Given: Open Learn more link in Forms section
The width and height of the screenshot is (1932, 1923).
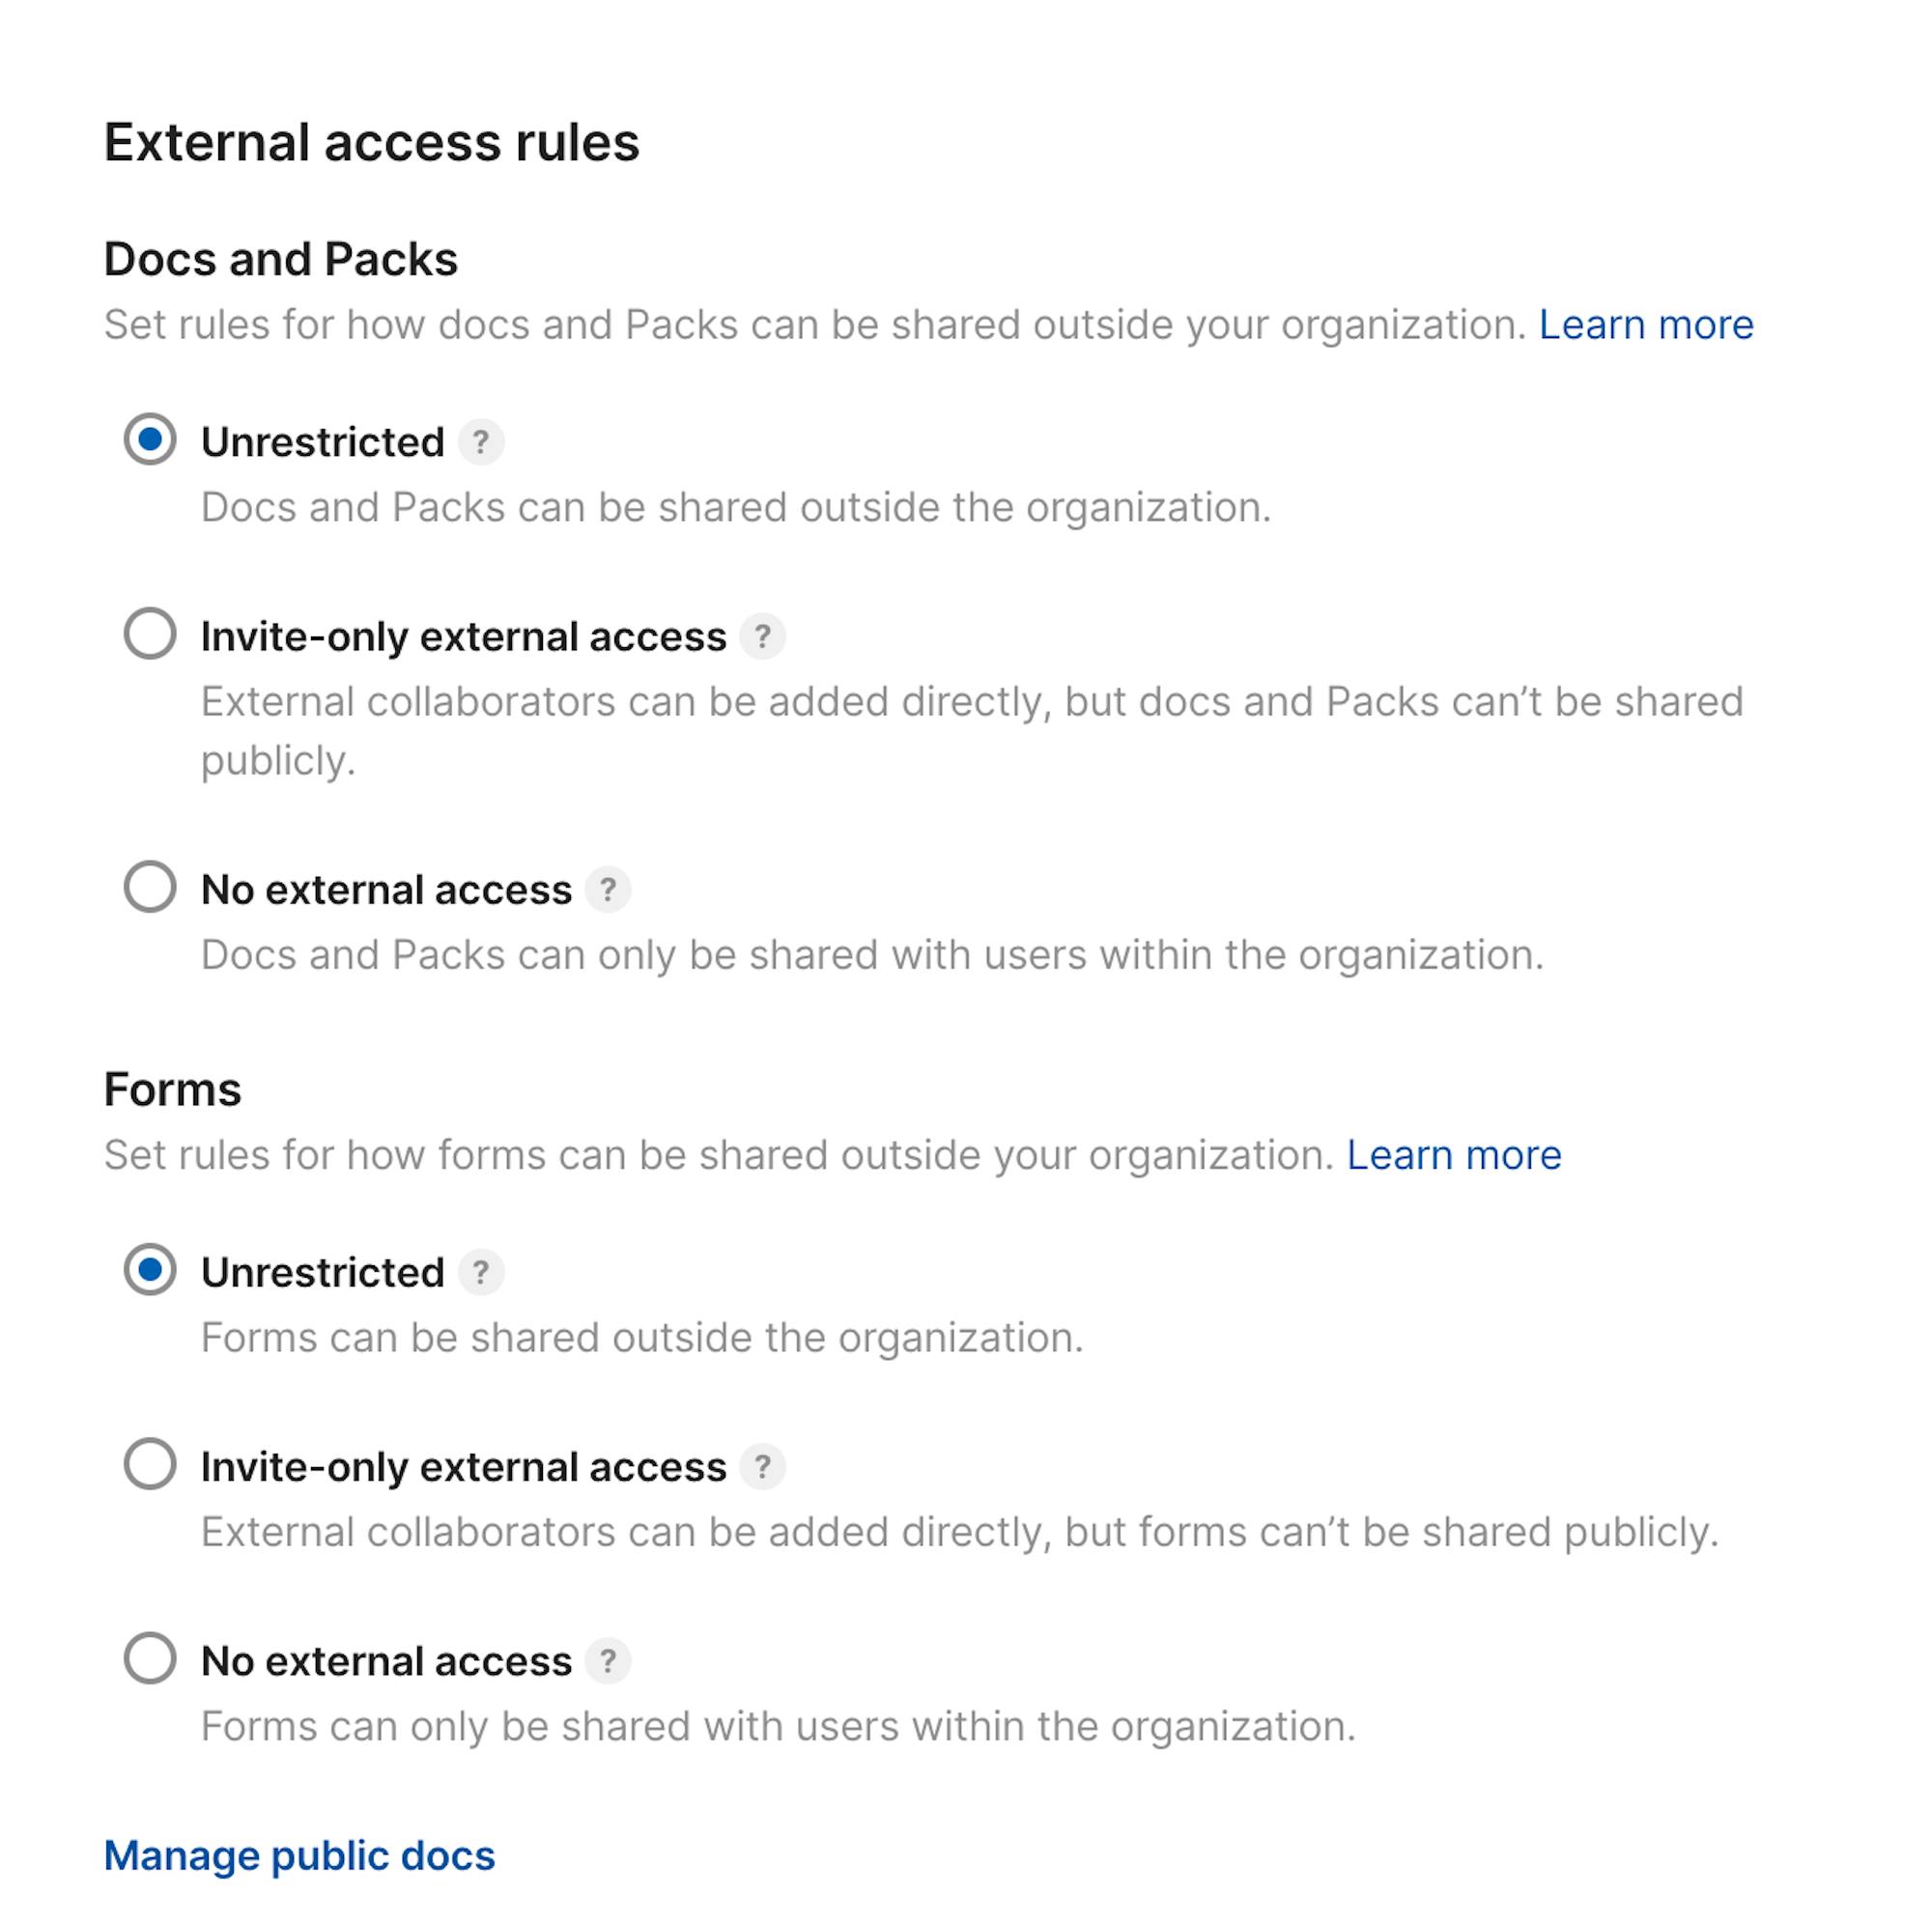Looking at the screenshot, I should [1454, 1154].
